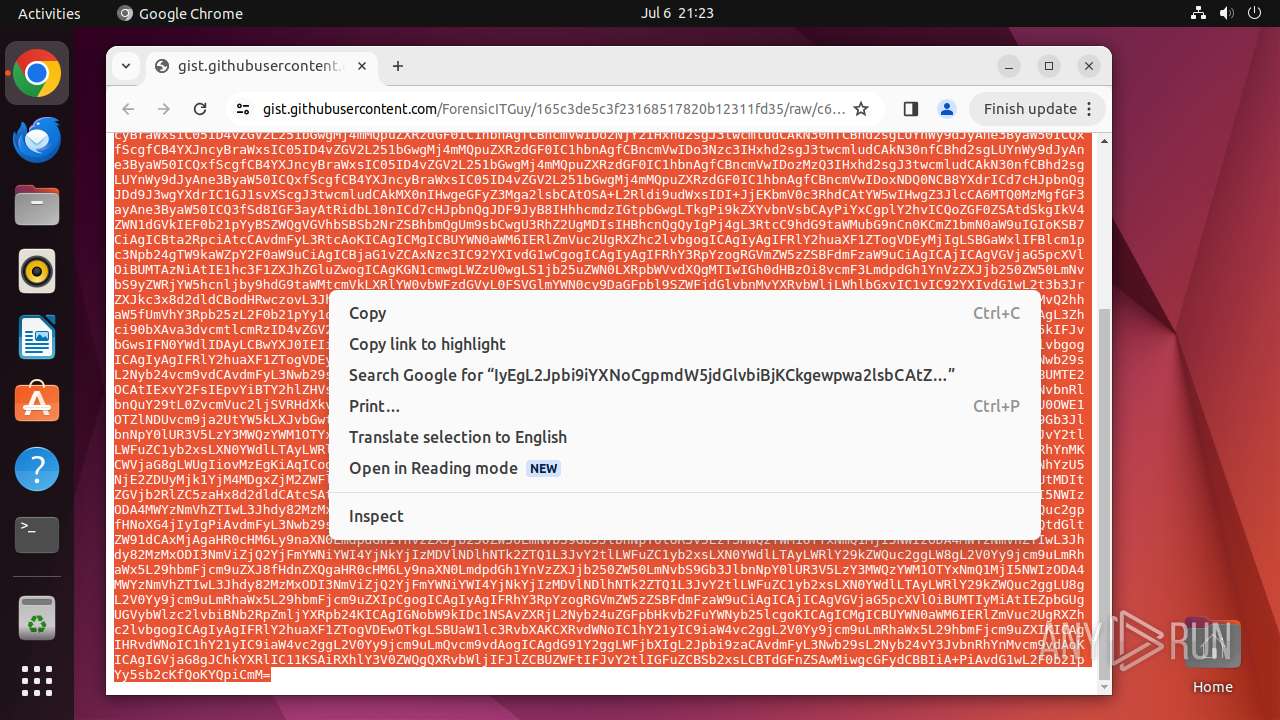This screenshot has width=1280, height=720.
Task: Toggle Chrome side panel
Action: pos(910,109)
